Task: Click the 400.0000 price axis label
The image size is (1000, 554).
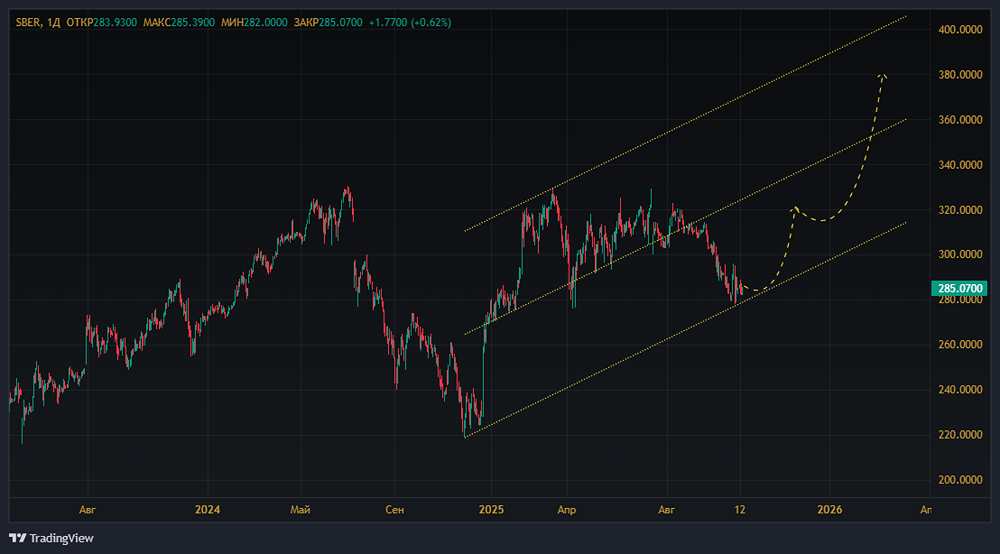Action: 960,29
